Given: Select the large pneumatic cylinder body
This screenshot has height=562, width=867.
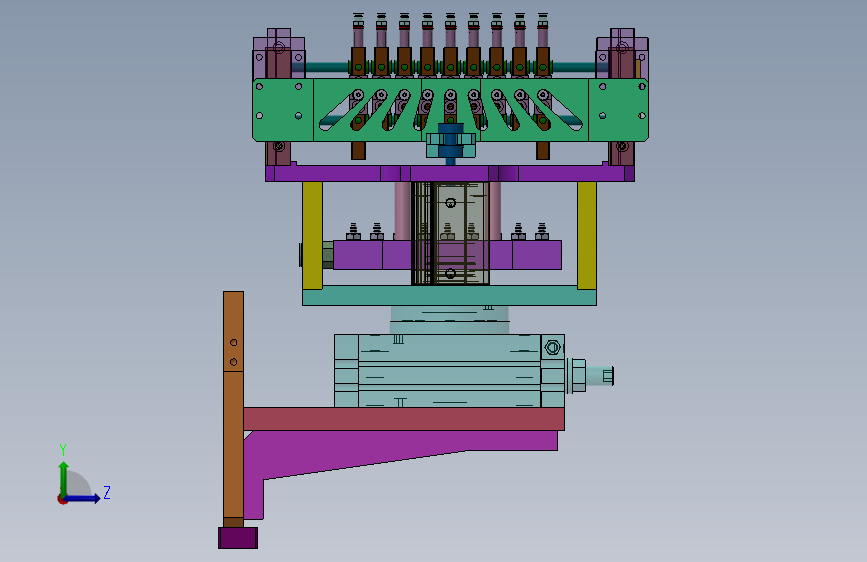Looking at the screenshot, I should pyautogui.click(x=449, y=371).
